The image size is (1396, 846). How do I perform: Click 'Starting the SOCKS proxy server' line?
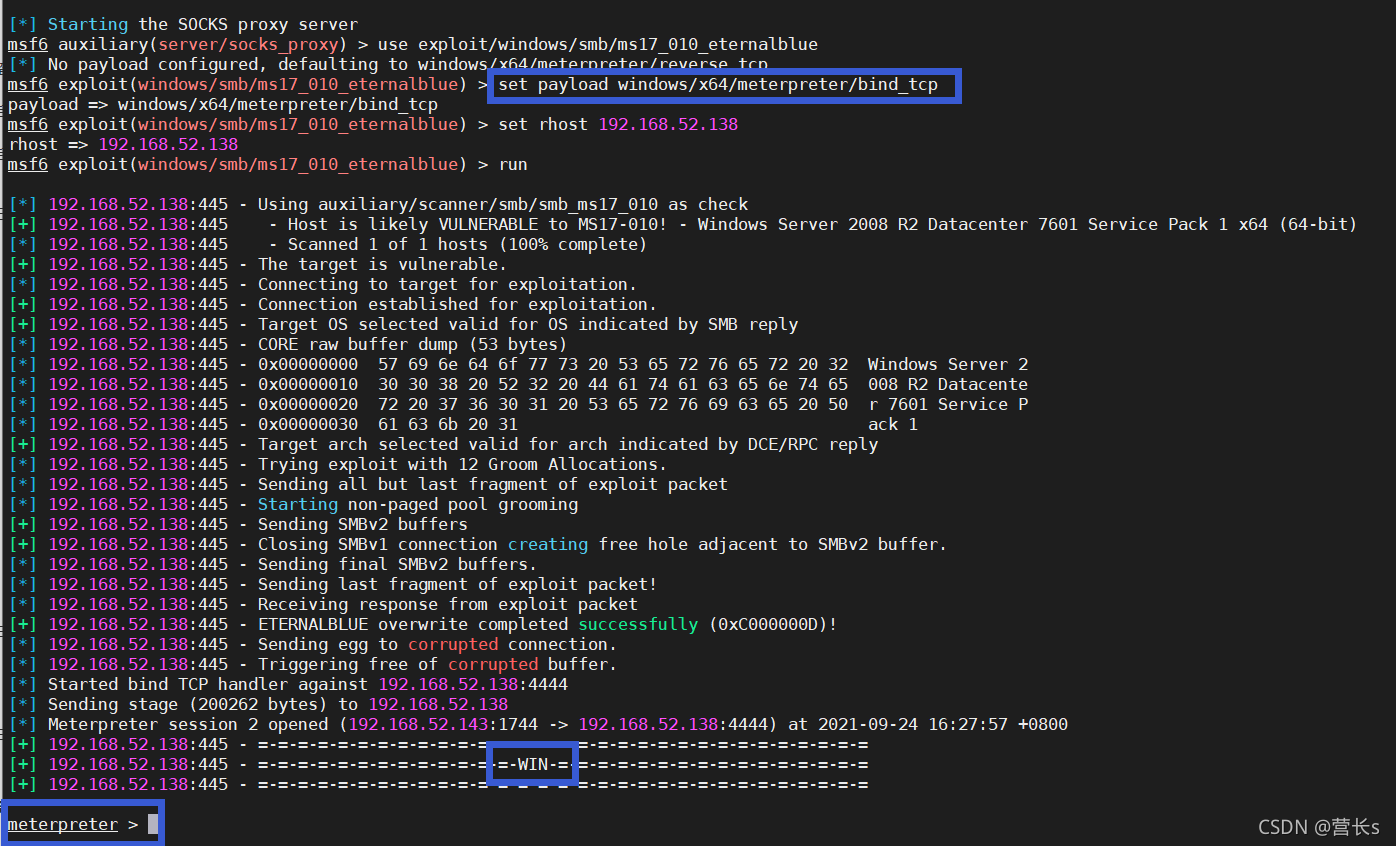point(183,24)
